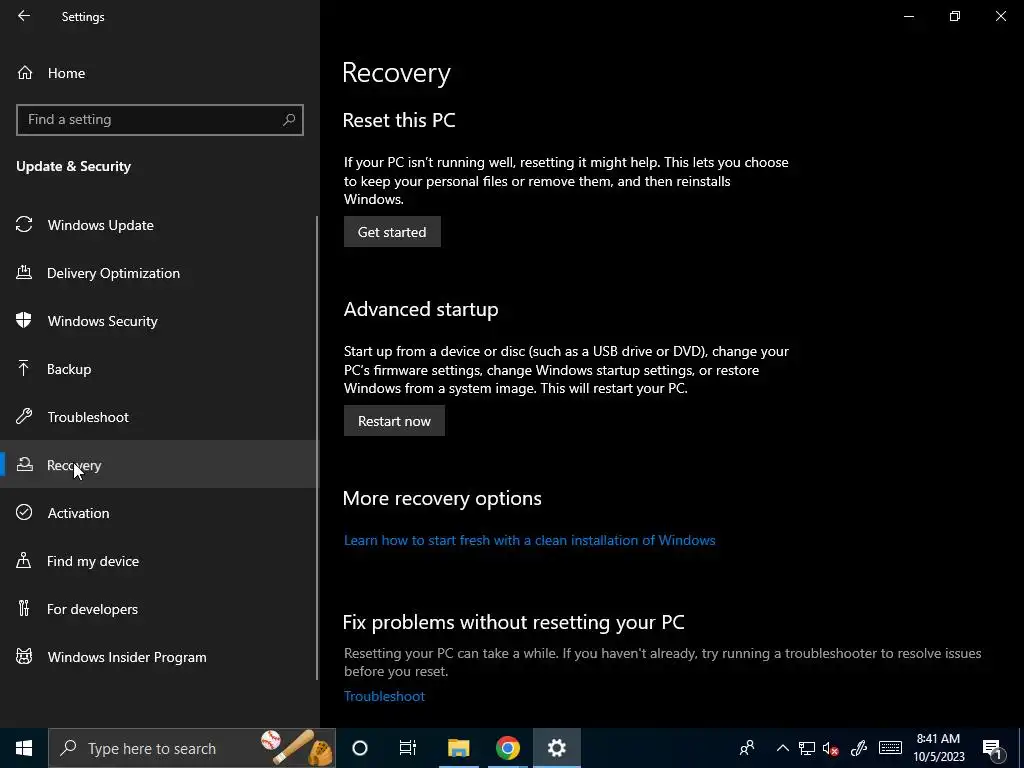Open the Windows Start menu
Viewport: 1024px width, 768px height.
point(24,748)
